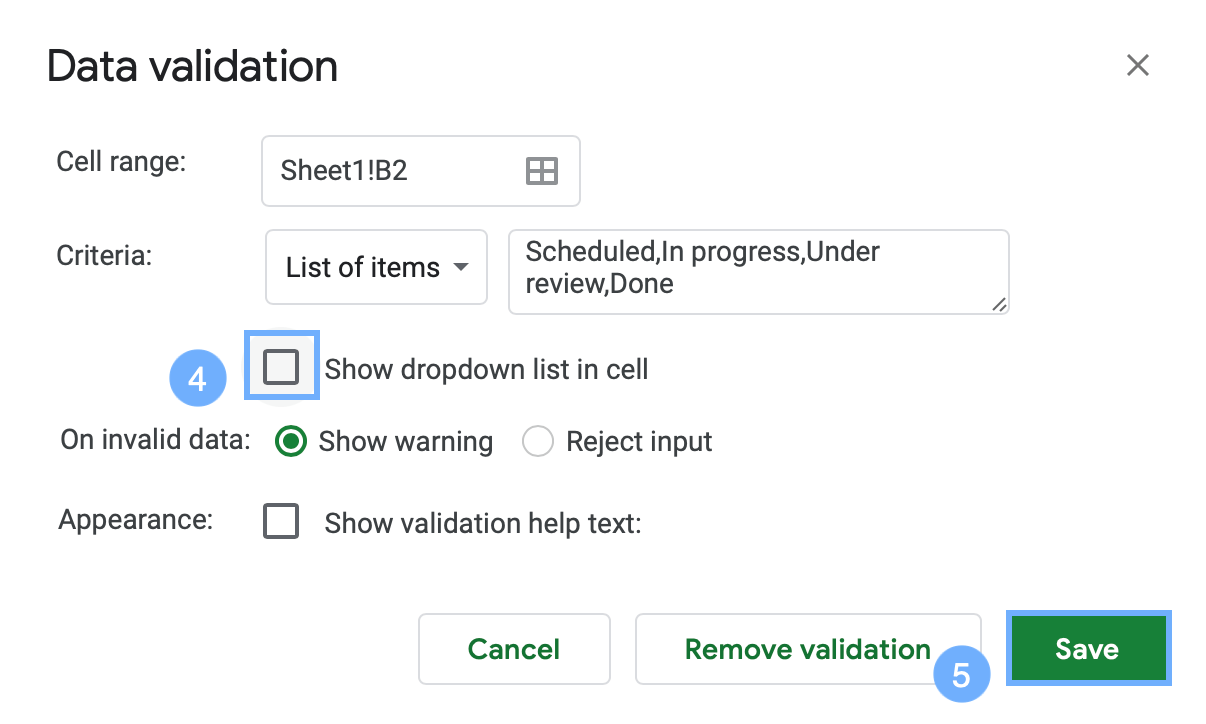
Task: Click the blue step 4 badge
Action: coord(197,379)
